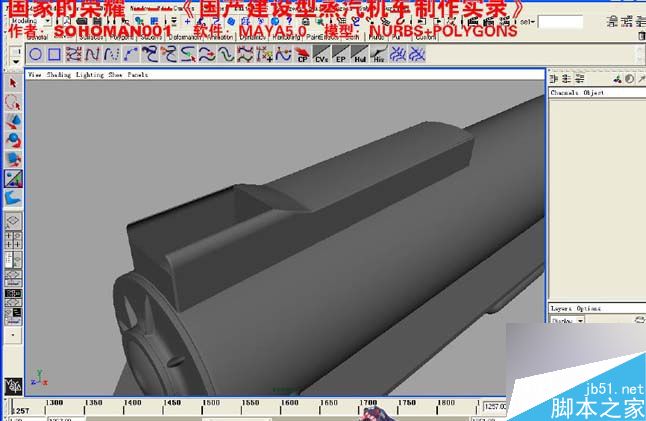Click the last blue wavy mesh shelf icon

click(417, 54)
